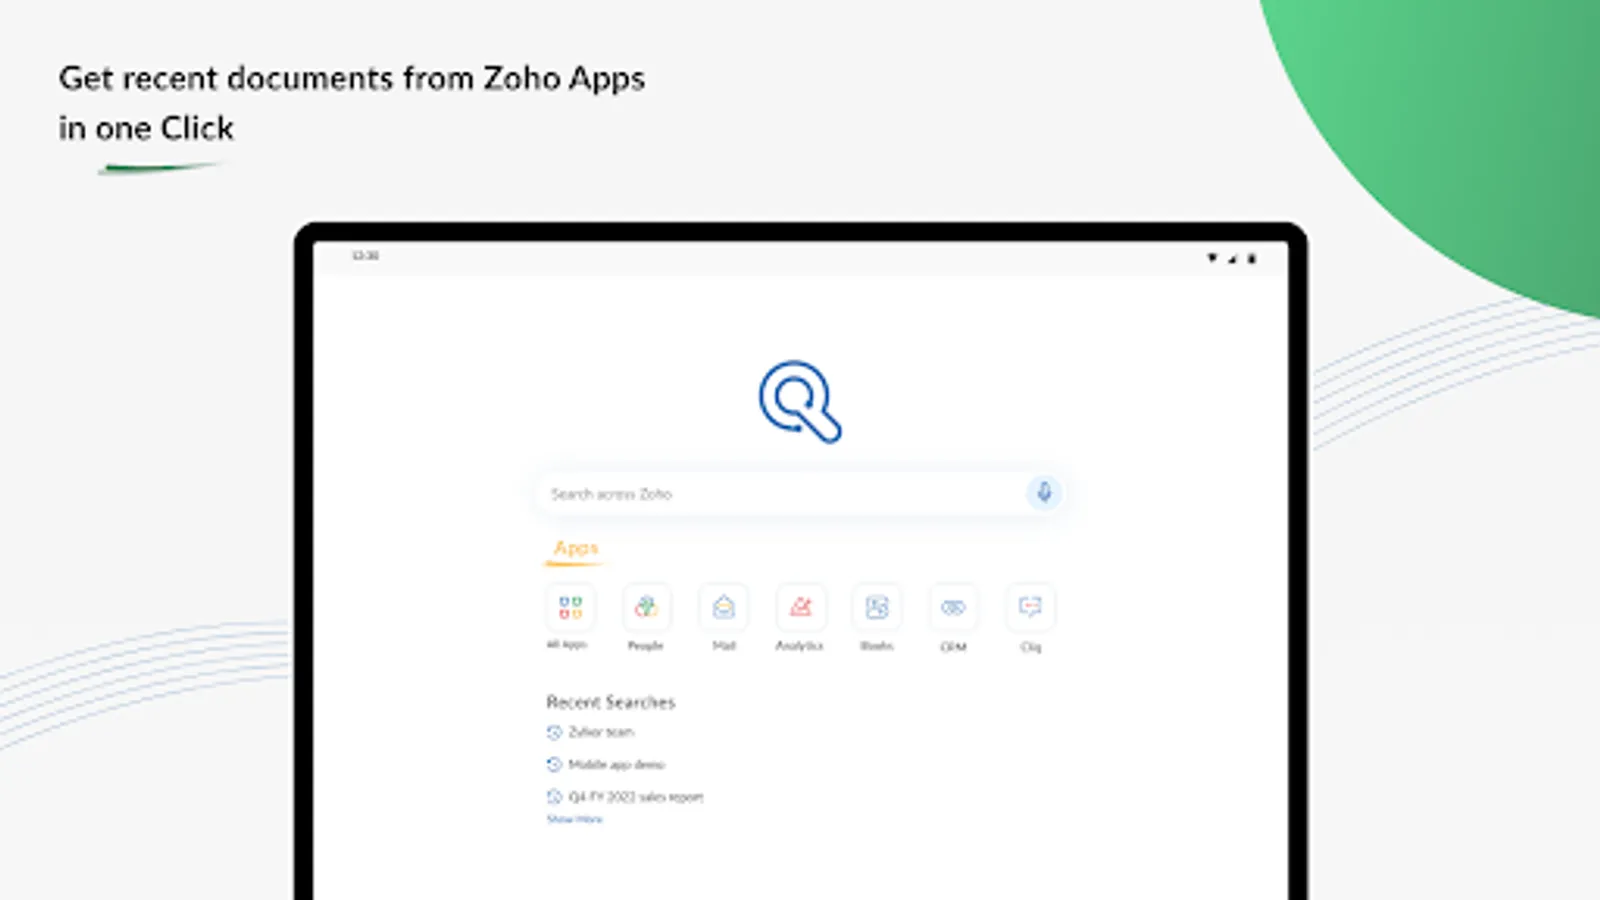Open the All Apps grid icon

570,607
